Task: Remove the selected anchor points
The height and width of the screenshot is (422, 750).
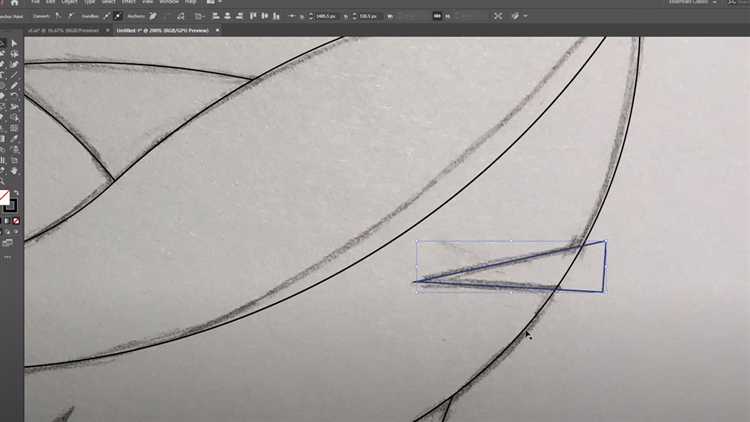Action: click(153, 16)
